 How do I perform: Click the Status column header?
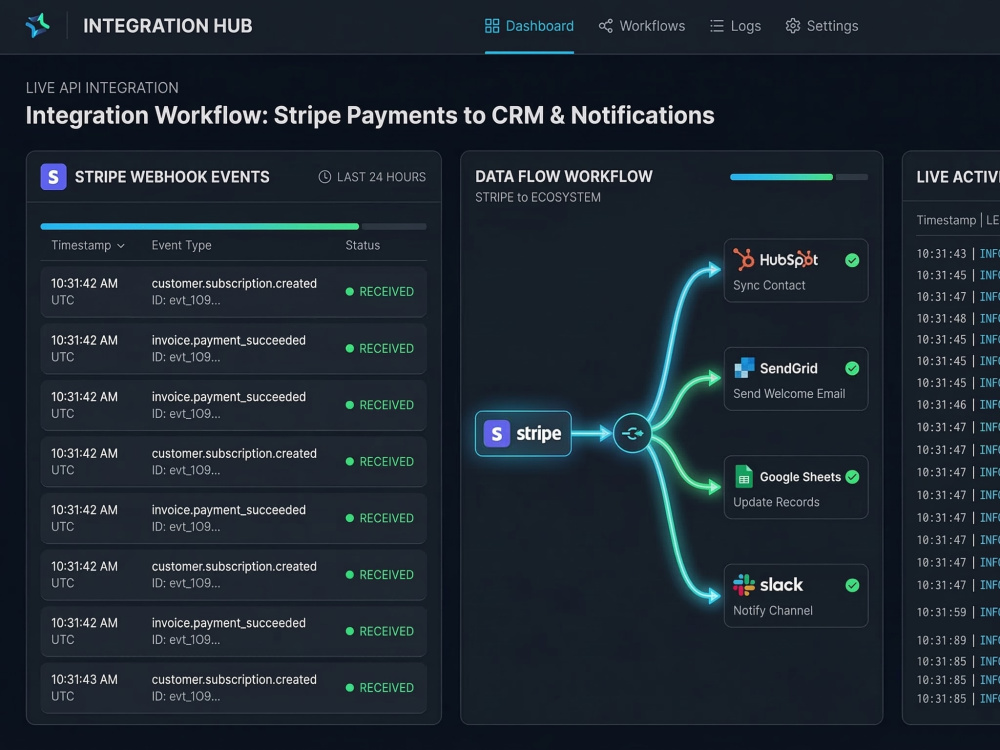click(362, 245)
